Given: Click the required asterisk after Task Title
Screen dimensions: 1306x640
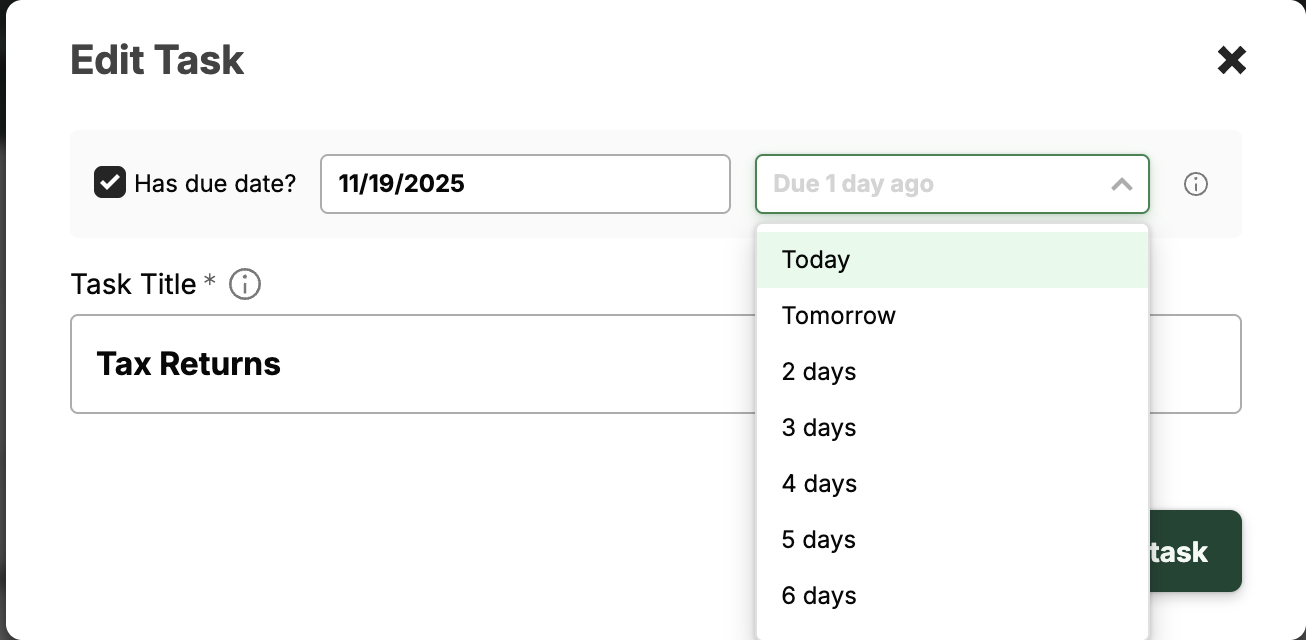Looking at the screenshot, I should pos(210,283).
